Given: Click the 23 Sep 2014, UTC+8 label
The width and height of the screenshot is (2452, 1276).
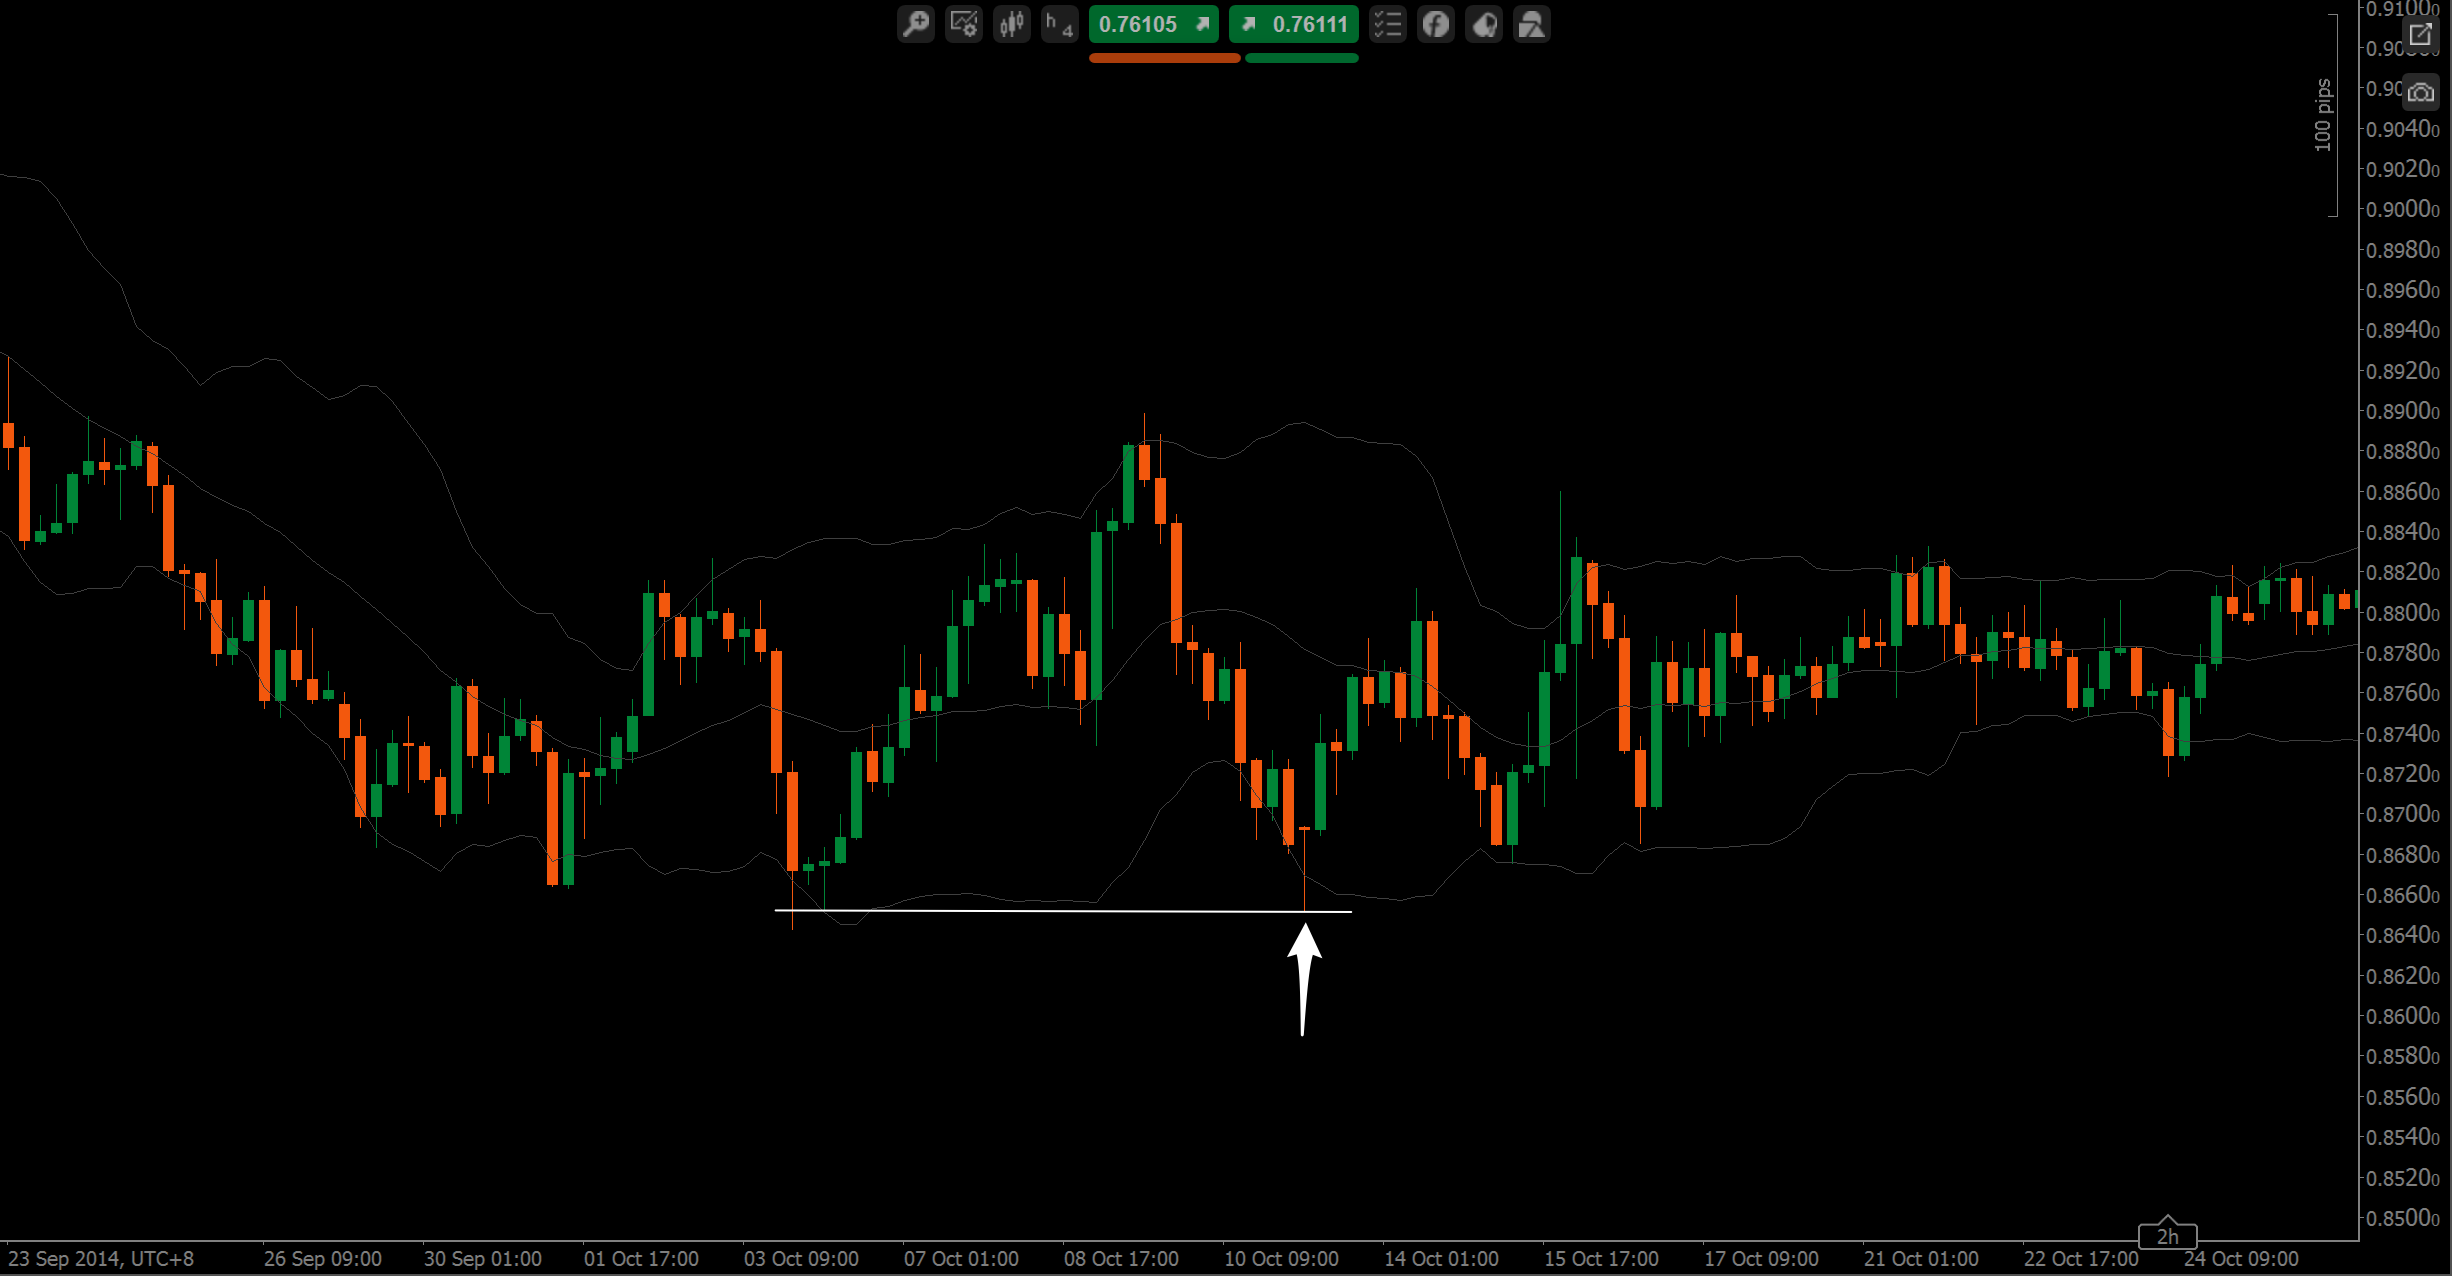Looking at the screenshot, I should (101, 1259).
